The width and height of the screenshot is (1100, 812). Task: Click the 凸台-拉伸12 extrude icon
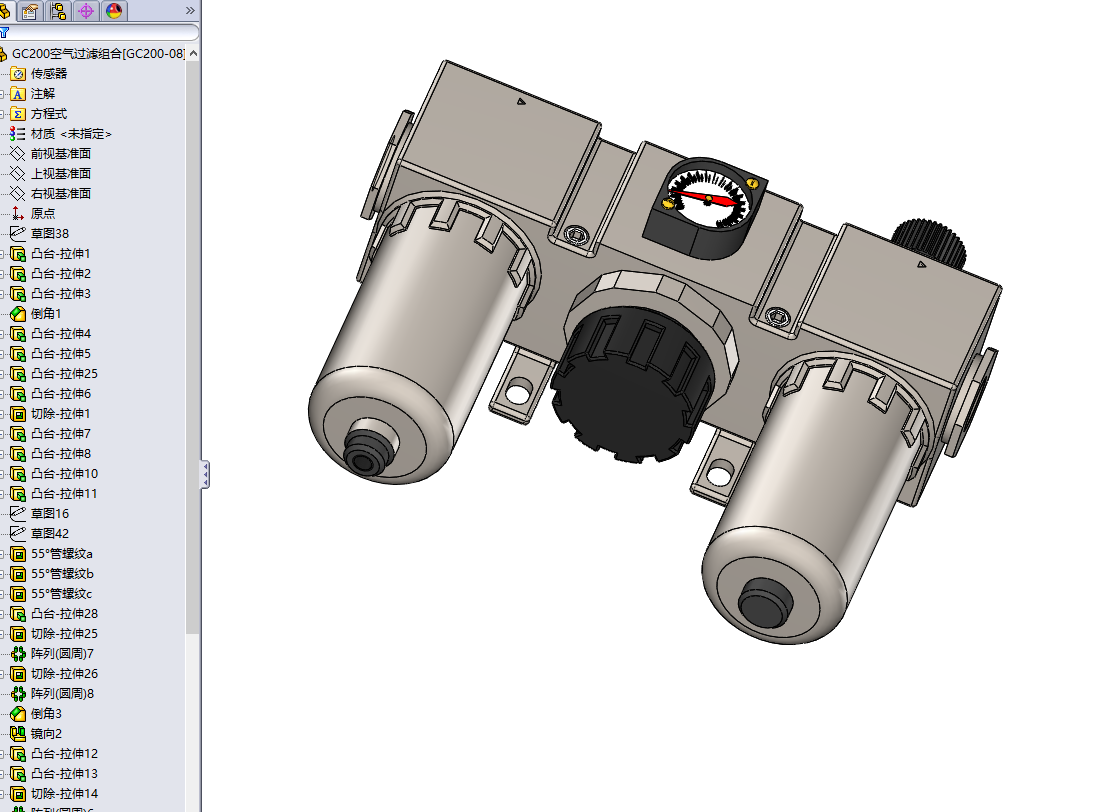(x=18, y=754)
